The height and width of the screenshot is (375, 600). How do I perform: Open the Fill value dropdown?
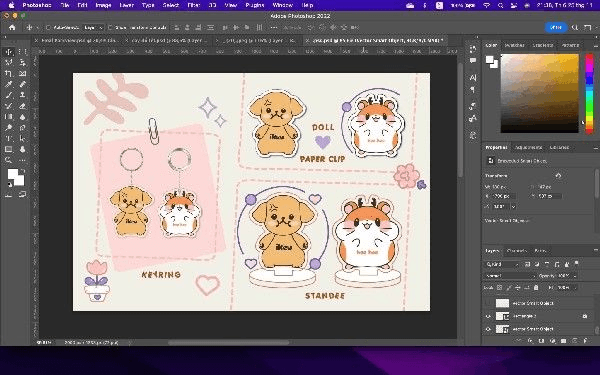(x=575, y=288)
